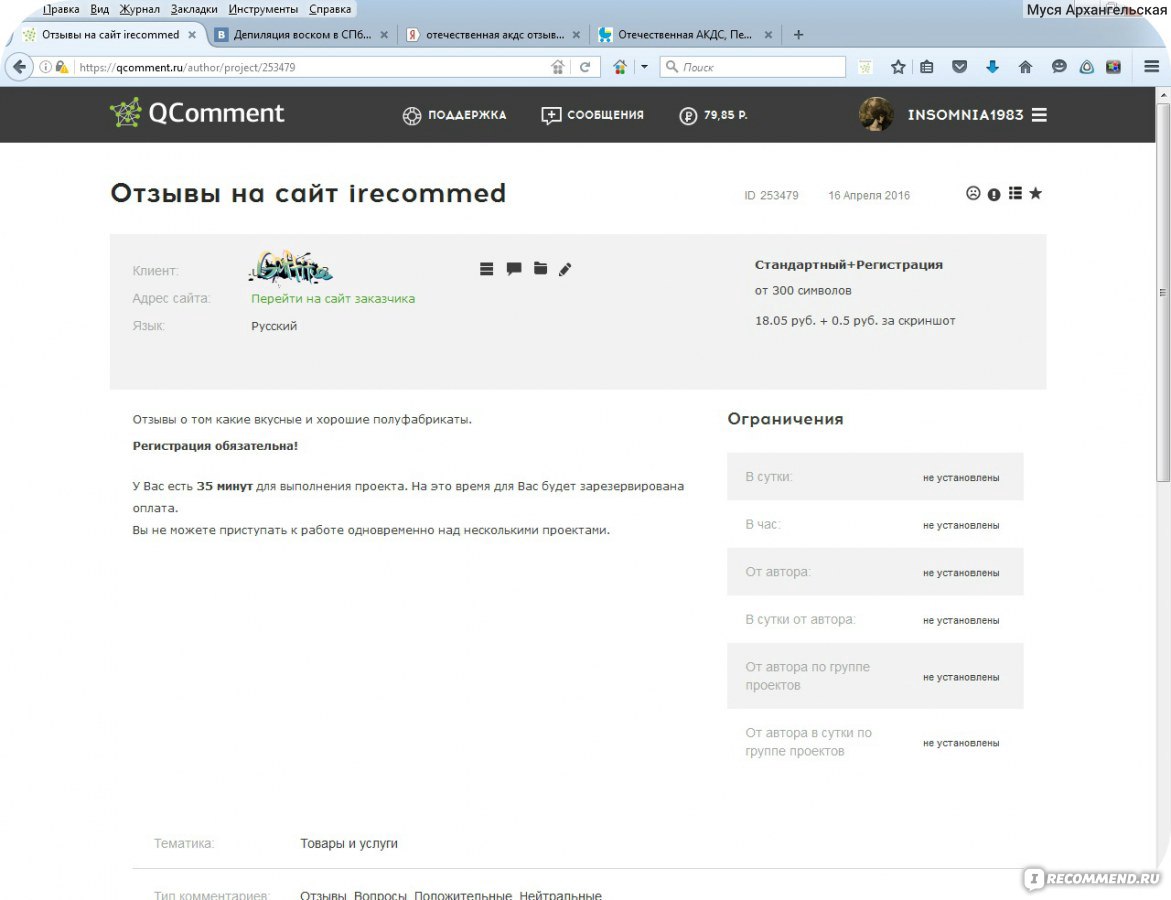Open dropdown arrow next to colorful home icon
The image size is (1171, 900).
click(644, 67)
